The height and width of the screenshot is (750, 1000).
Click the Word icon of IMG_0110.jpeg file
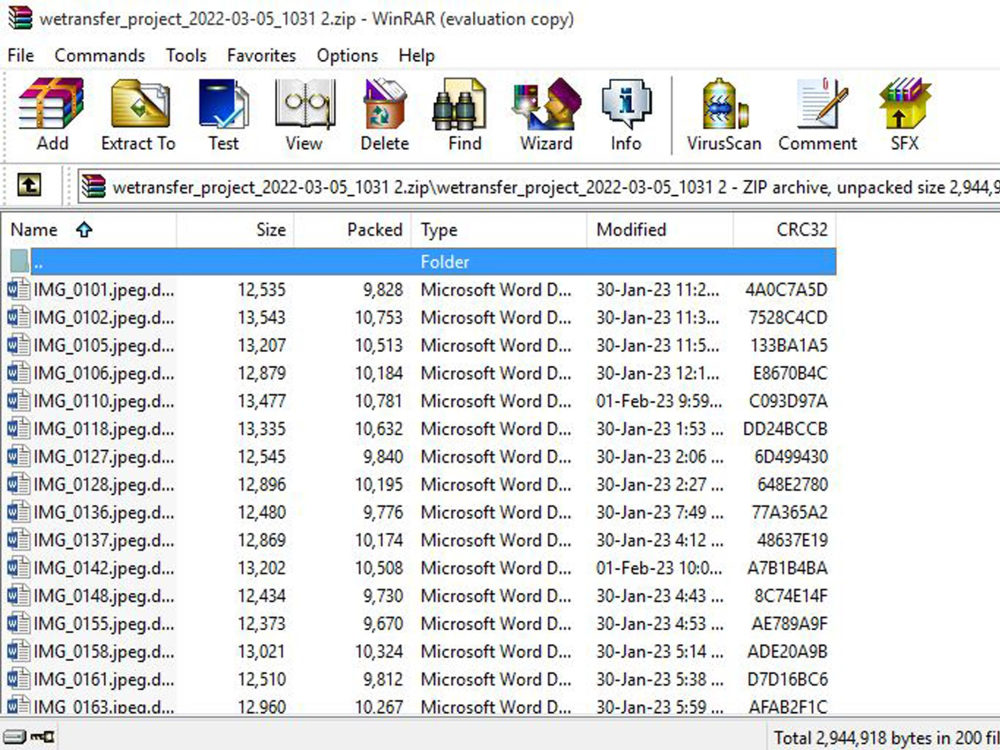pos(18,401)
